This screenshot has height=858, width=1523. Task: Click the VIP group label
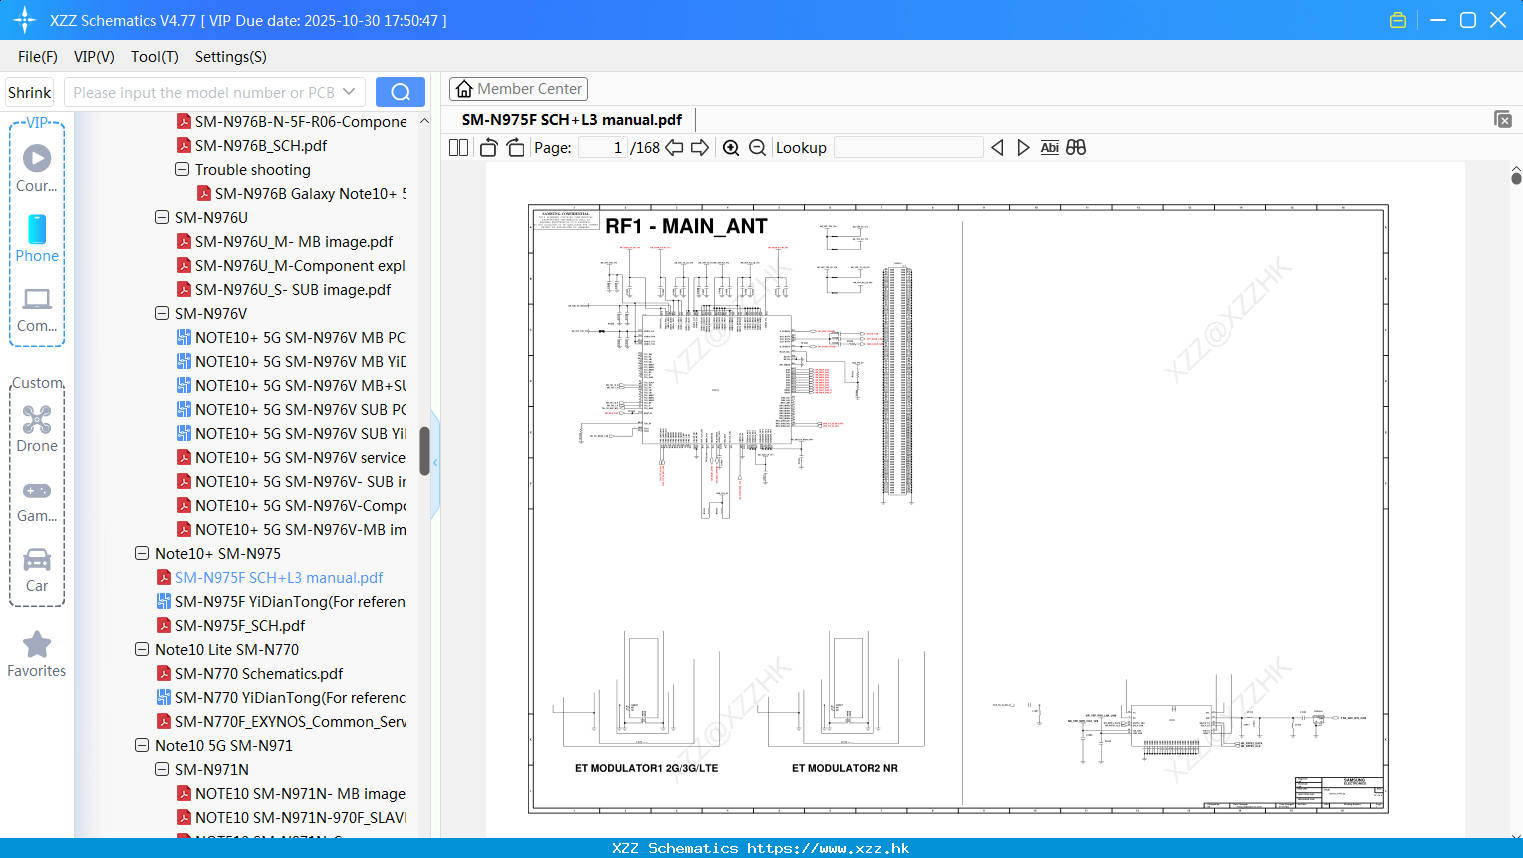pos(37,122)
